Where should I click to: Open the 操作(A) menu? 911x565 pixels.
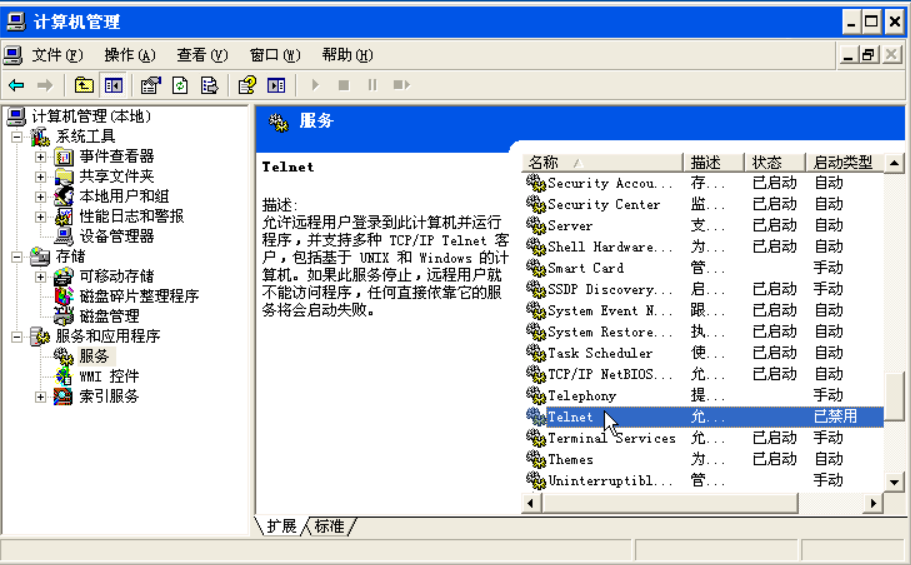[130, 55]
